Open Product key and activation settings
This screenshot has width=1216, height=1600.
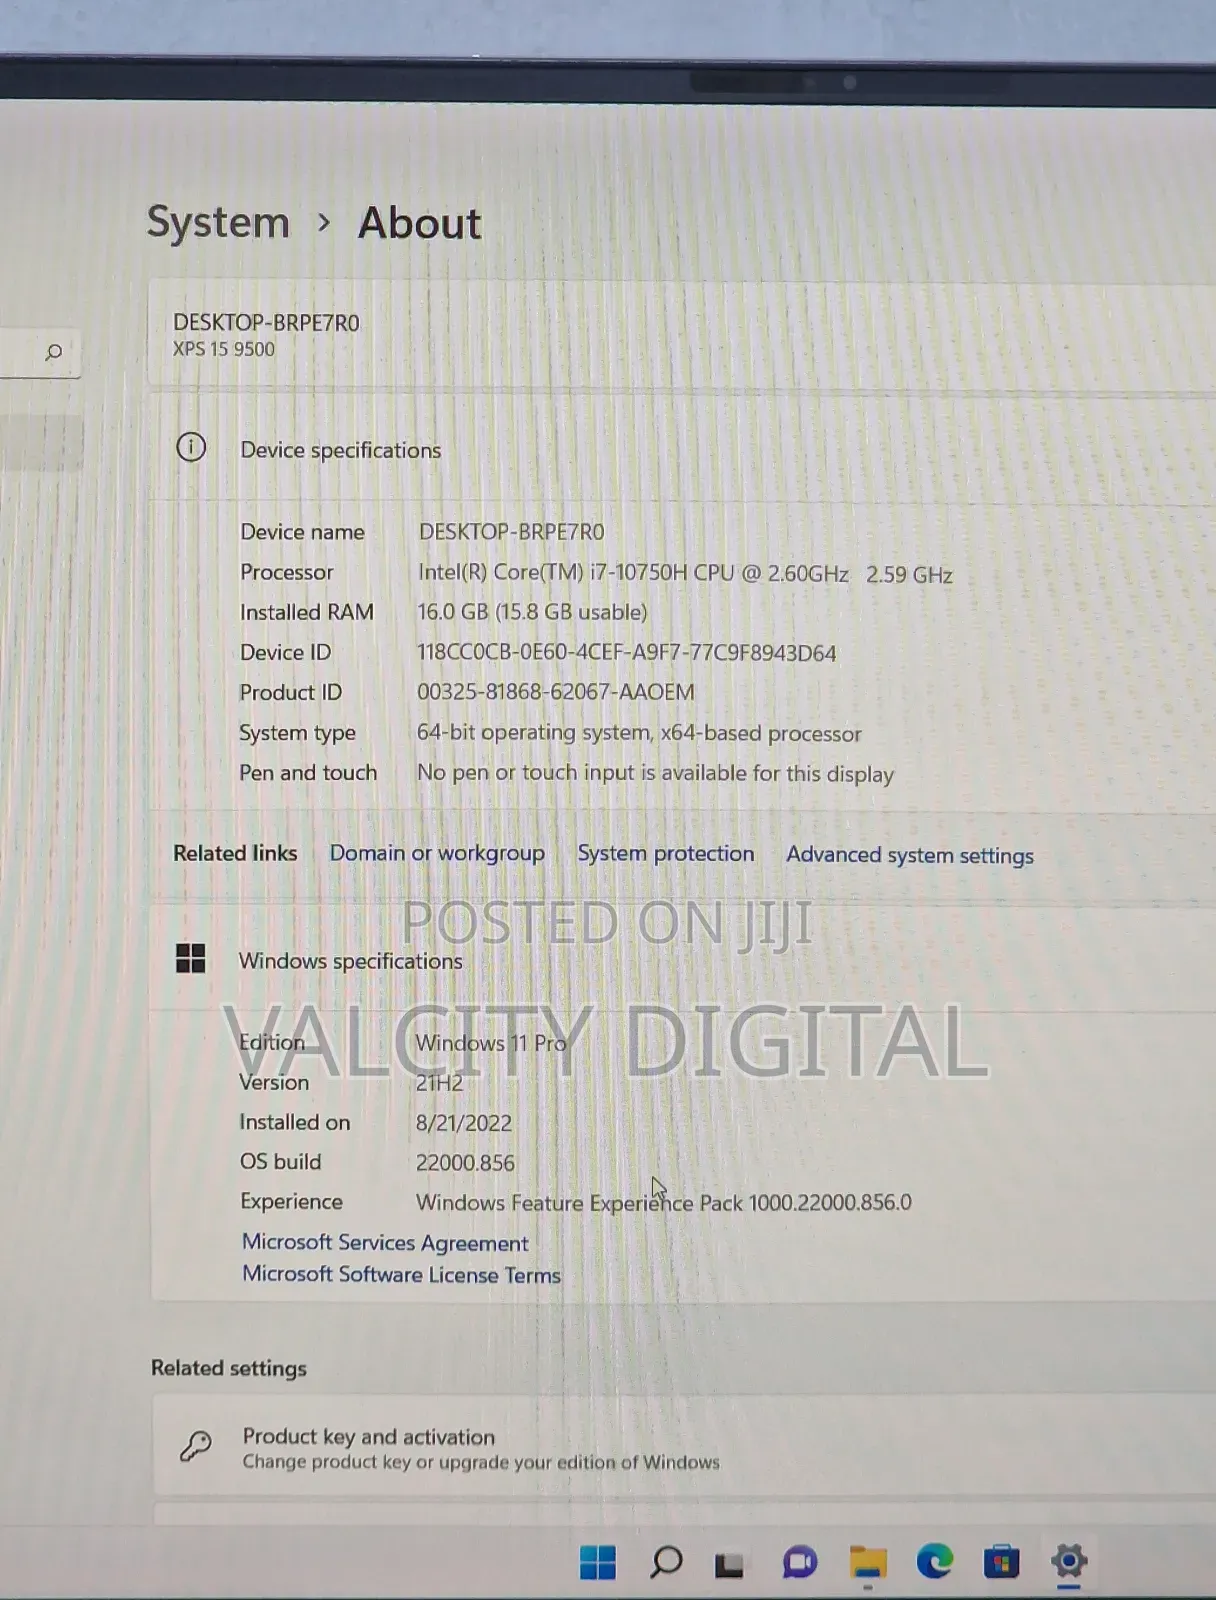(684, 1447)
